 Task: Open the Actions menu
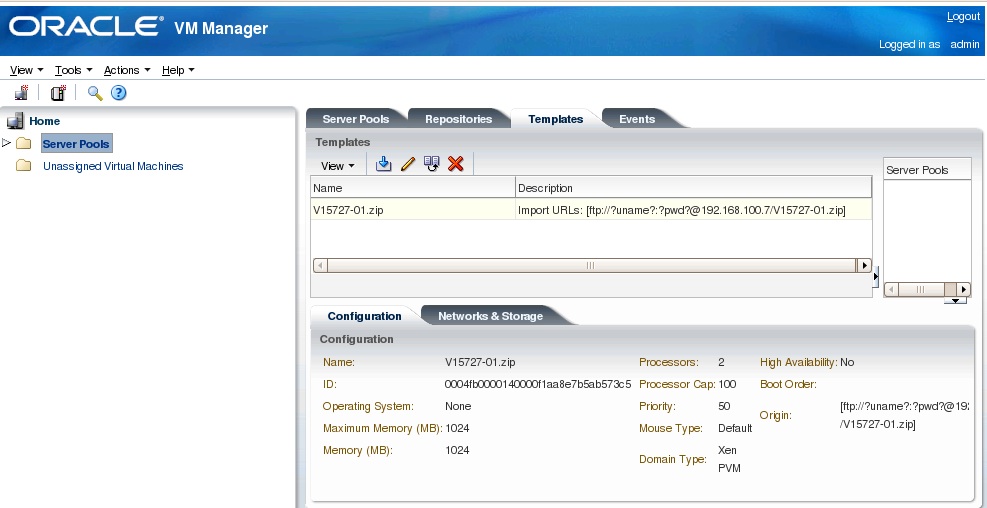pos(127,71)
